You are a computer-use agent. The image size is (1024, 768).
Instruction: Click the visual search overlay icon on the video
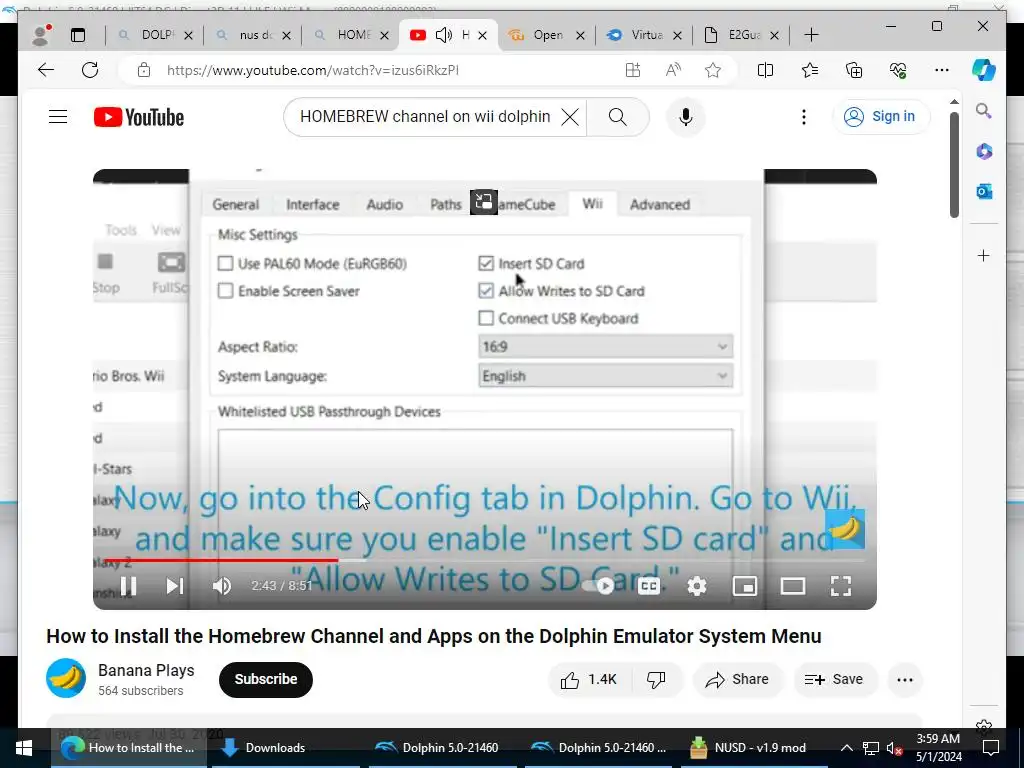tap(484, 202)
